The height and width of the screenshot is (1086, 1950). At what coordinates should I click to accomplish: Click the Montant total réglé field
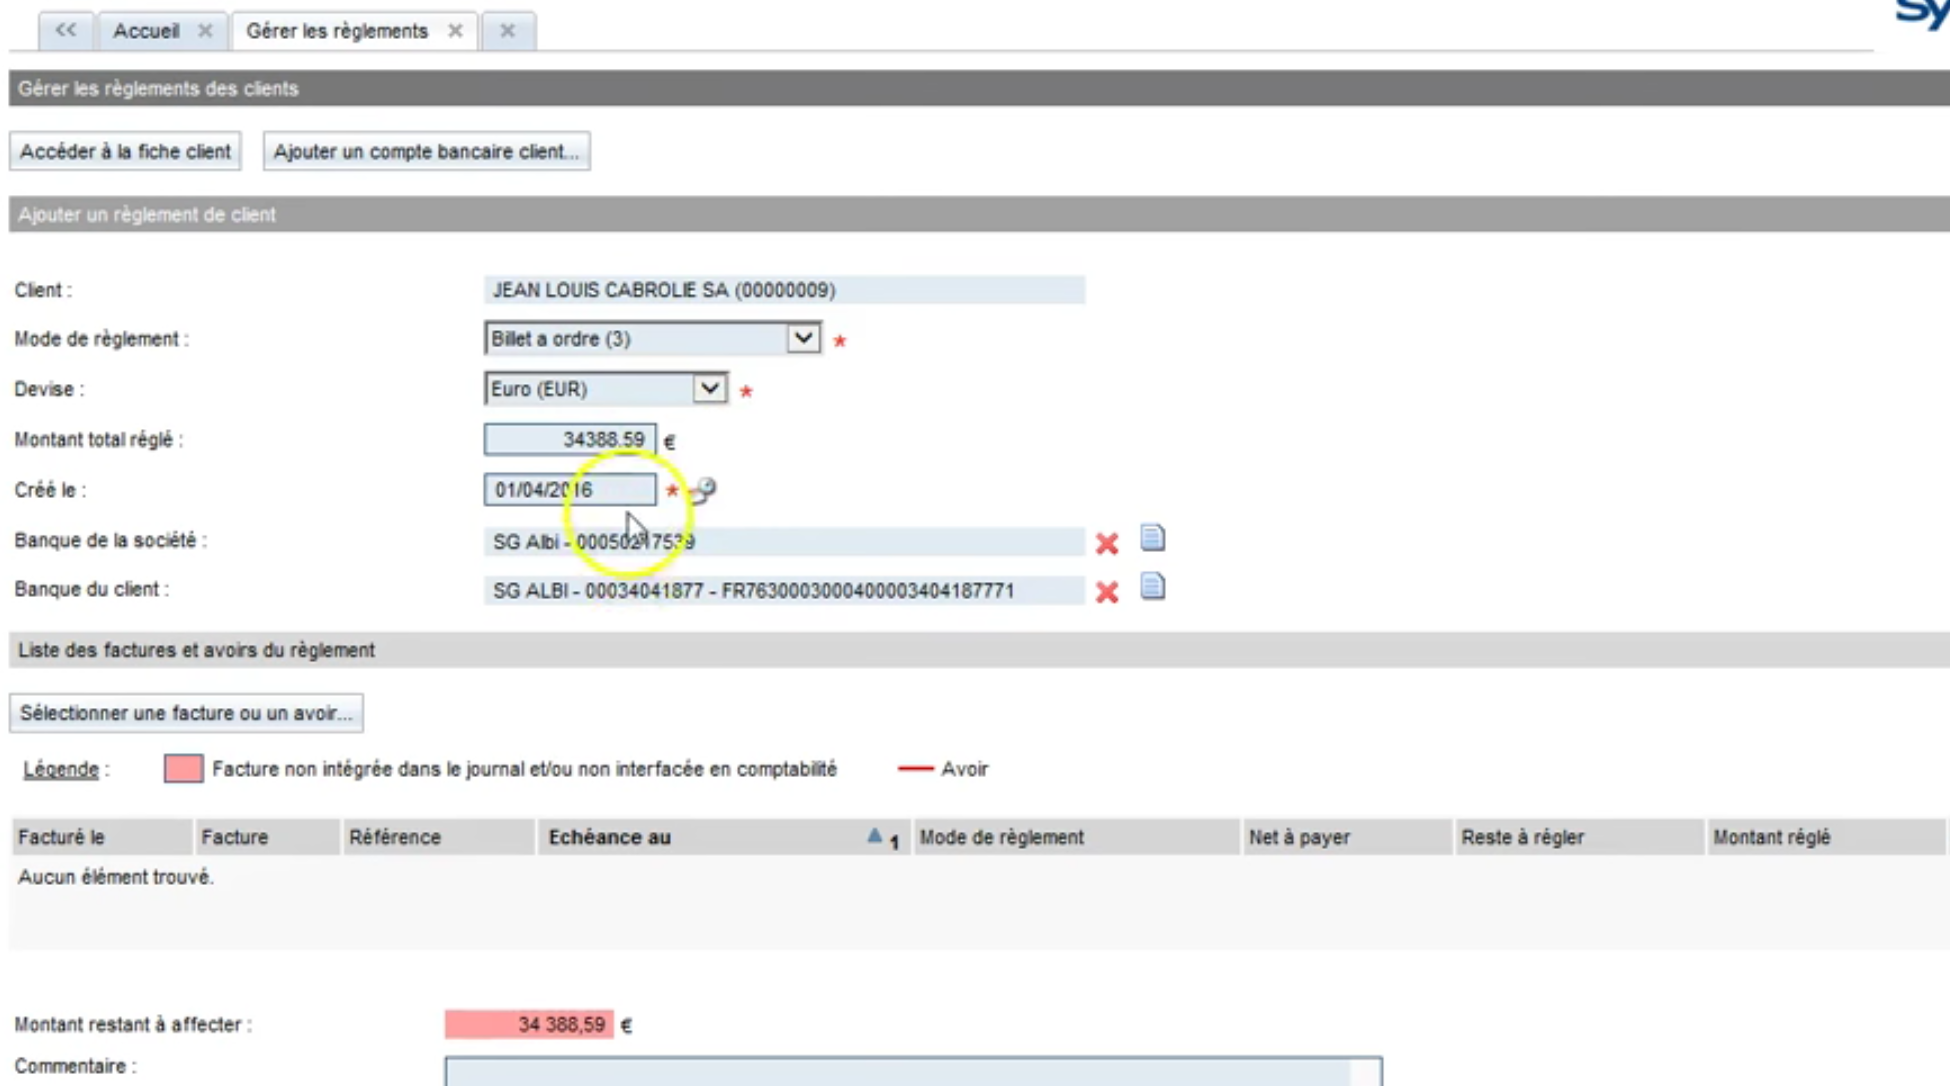[570, 439]
